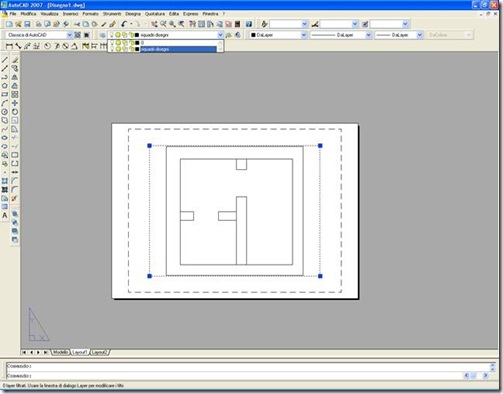Select the Linear dimension tool

click(x=9, y=46)
